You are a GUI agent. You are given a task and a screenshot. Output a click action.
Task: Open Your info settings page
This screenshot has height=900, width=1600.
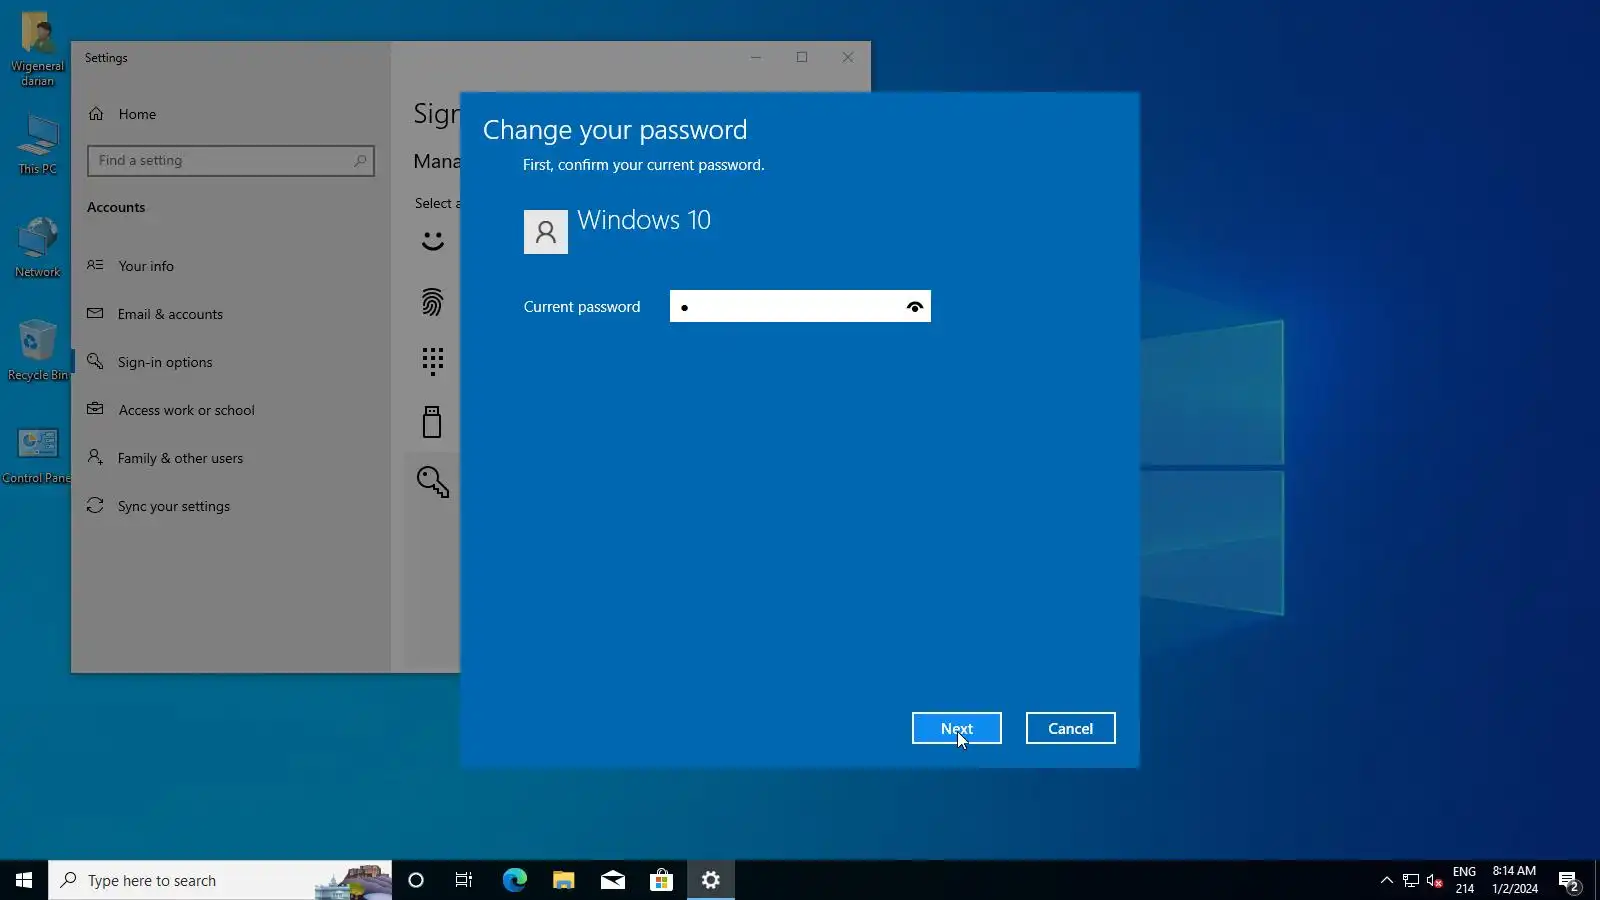tap(146, 266)
